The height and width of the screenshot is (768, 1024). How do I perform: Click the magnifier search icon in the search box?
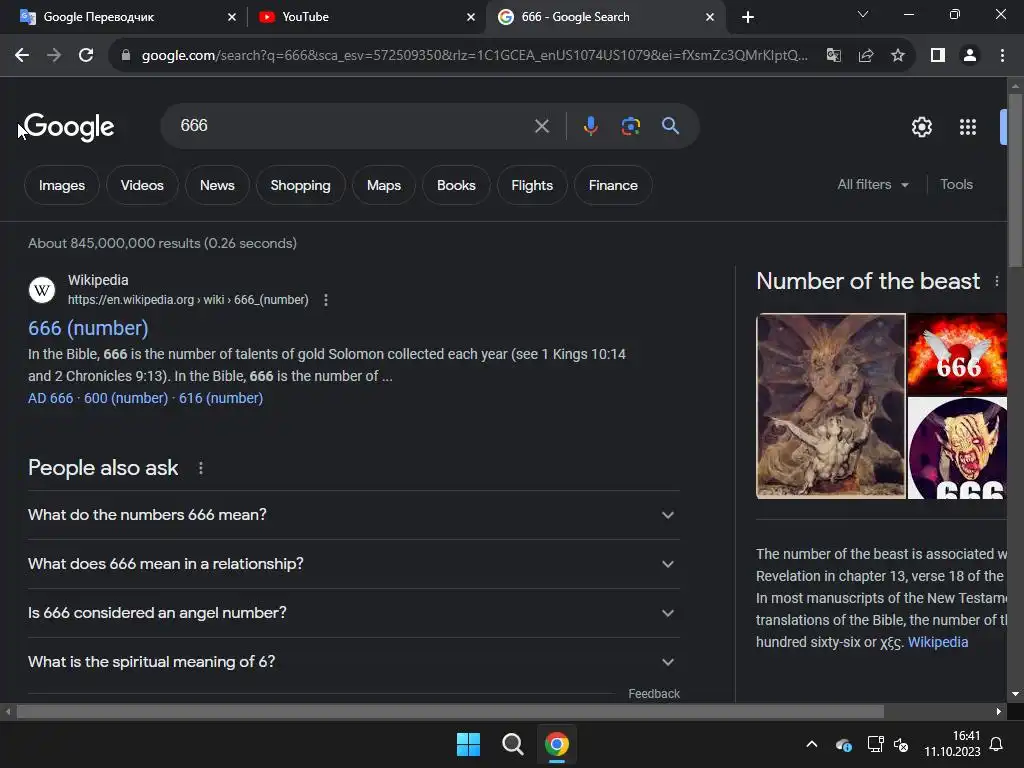pyautogui.click(x=671, y=125)
